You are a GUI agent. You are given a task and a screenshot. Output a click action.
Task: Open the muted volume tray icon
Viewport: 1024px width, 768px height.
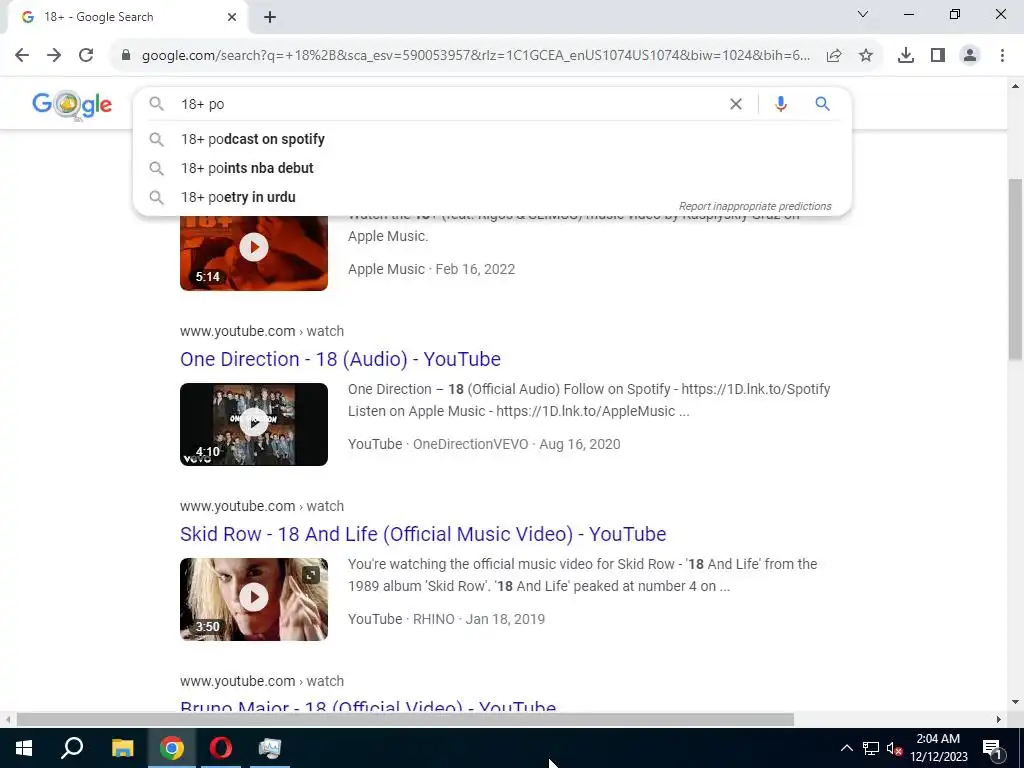[x=895, y=748]
